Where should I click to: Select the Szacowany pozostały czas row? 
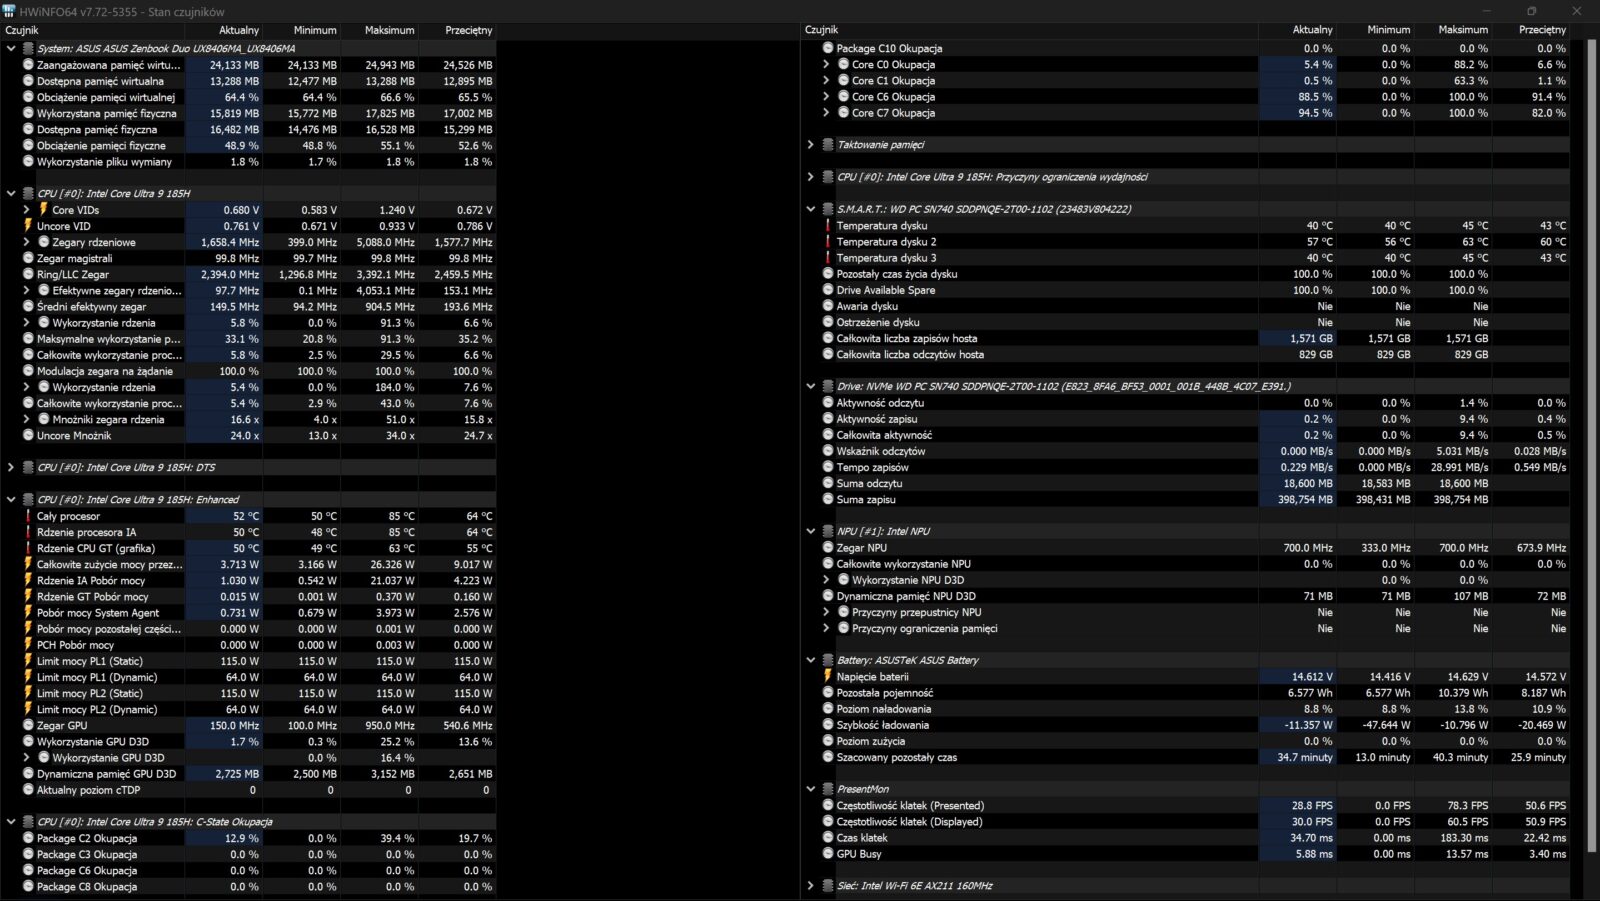click(896, 758)
